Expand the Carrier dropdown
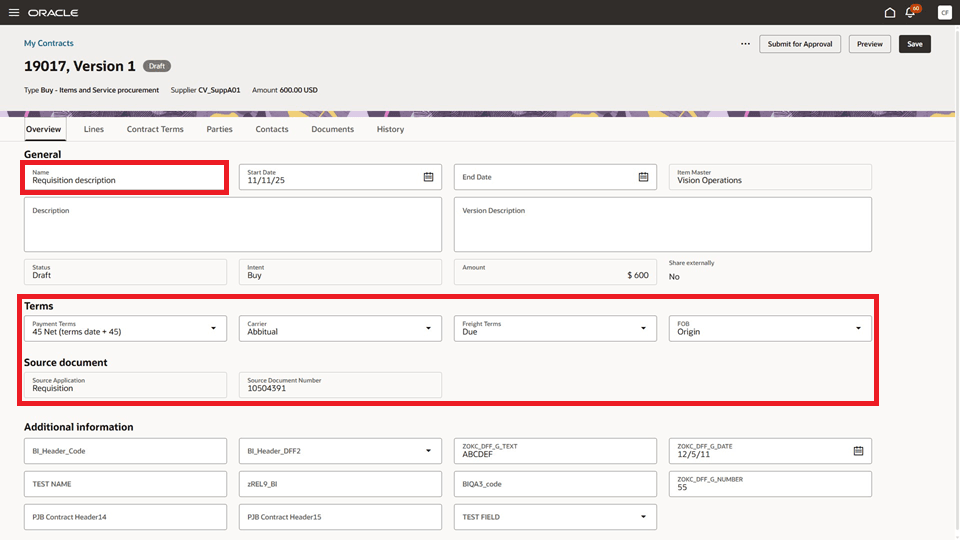The height and width of the screenshot is (540, 960). (x=429, y=328)
